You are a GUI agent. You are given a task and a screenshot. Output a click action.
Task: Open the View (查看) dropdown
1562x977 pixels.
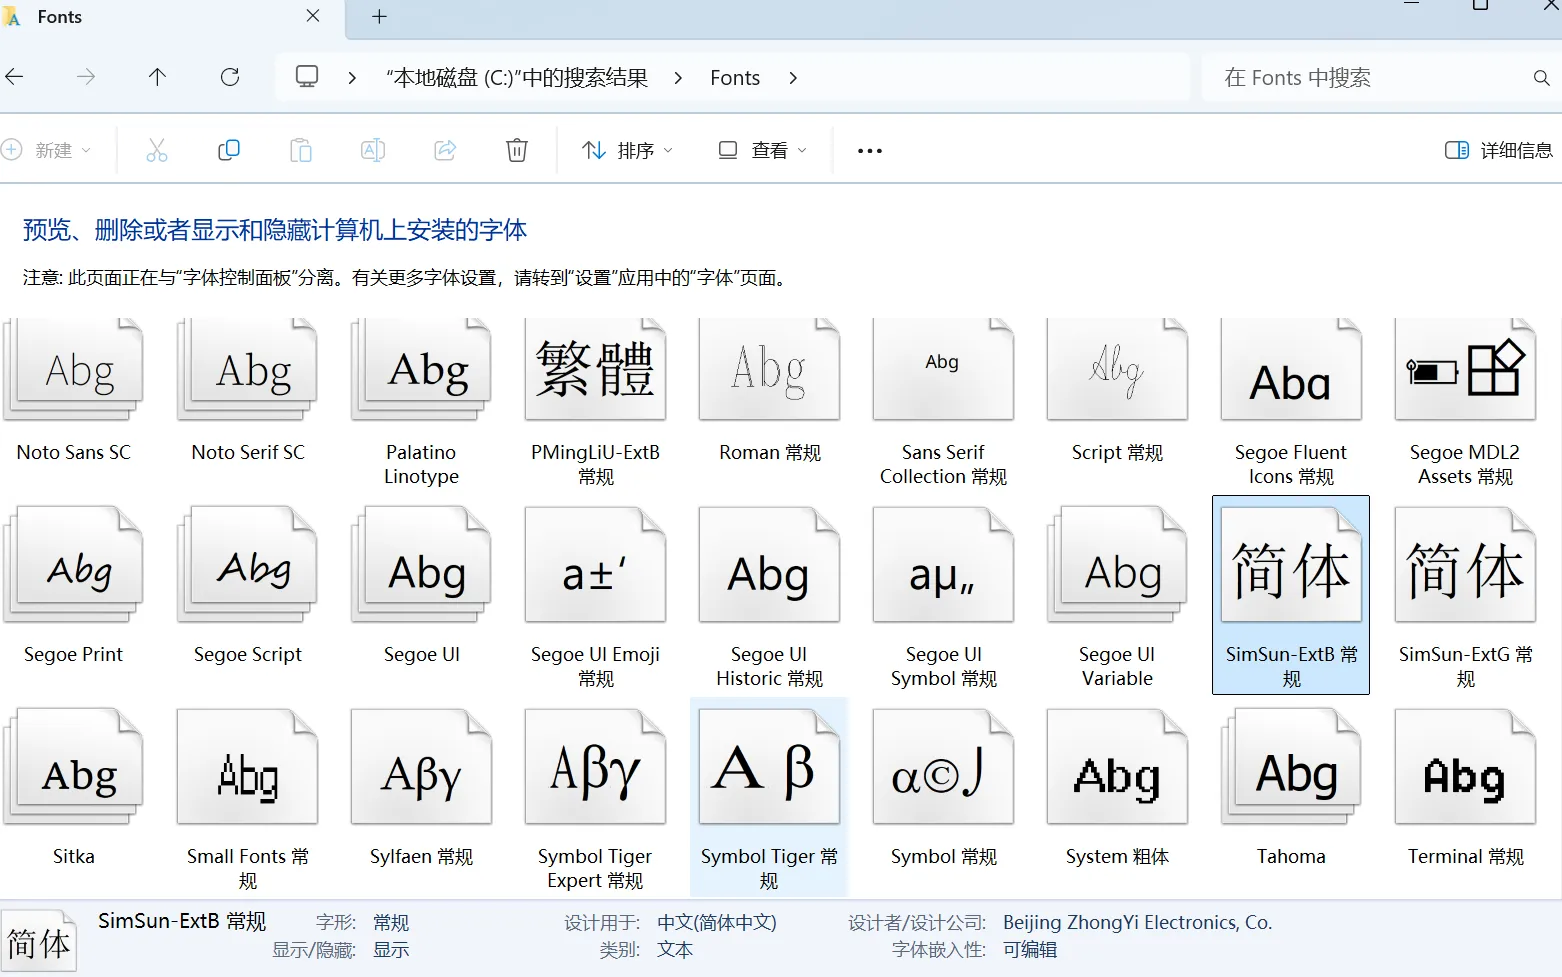(762, 150)
